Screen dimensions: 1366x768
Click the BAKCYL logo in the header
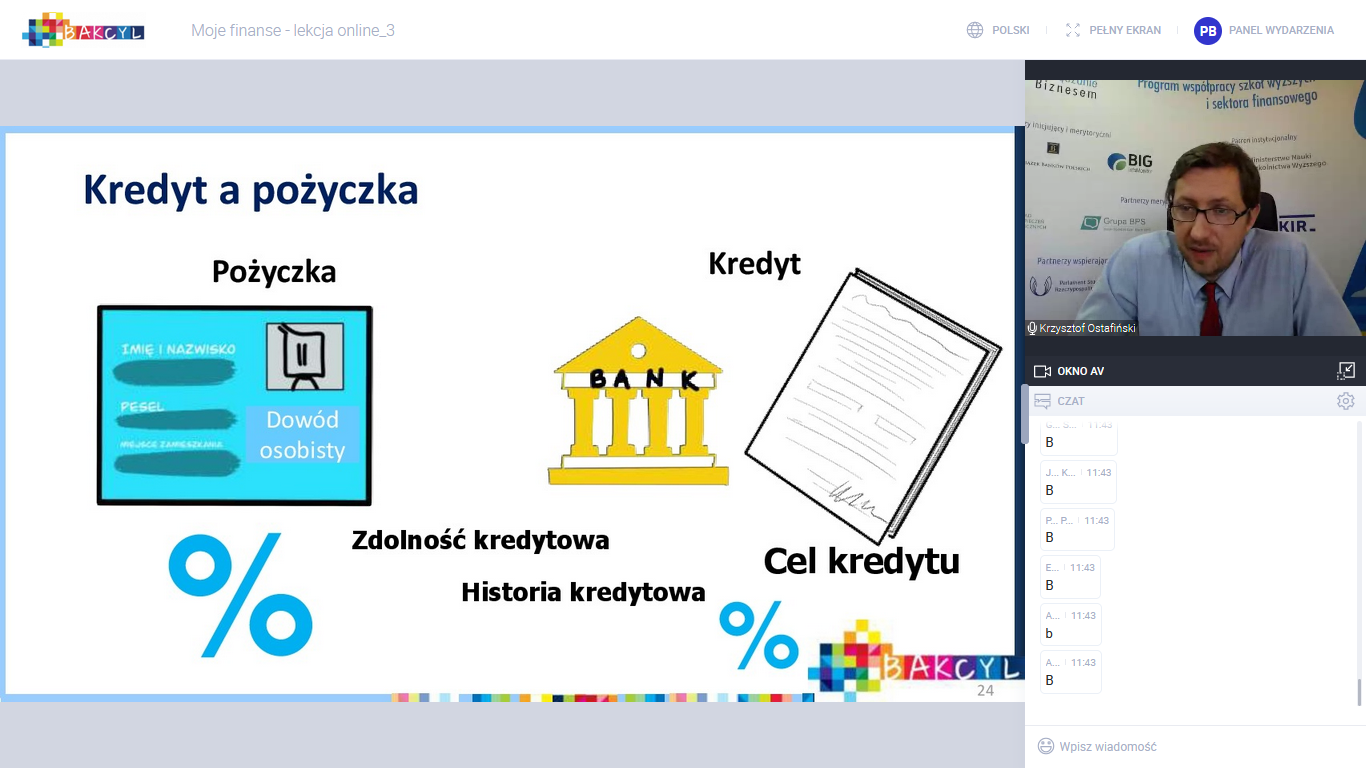[x=84, y=30]
